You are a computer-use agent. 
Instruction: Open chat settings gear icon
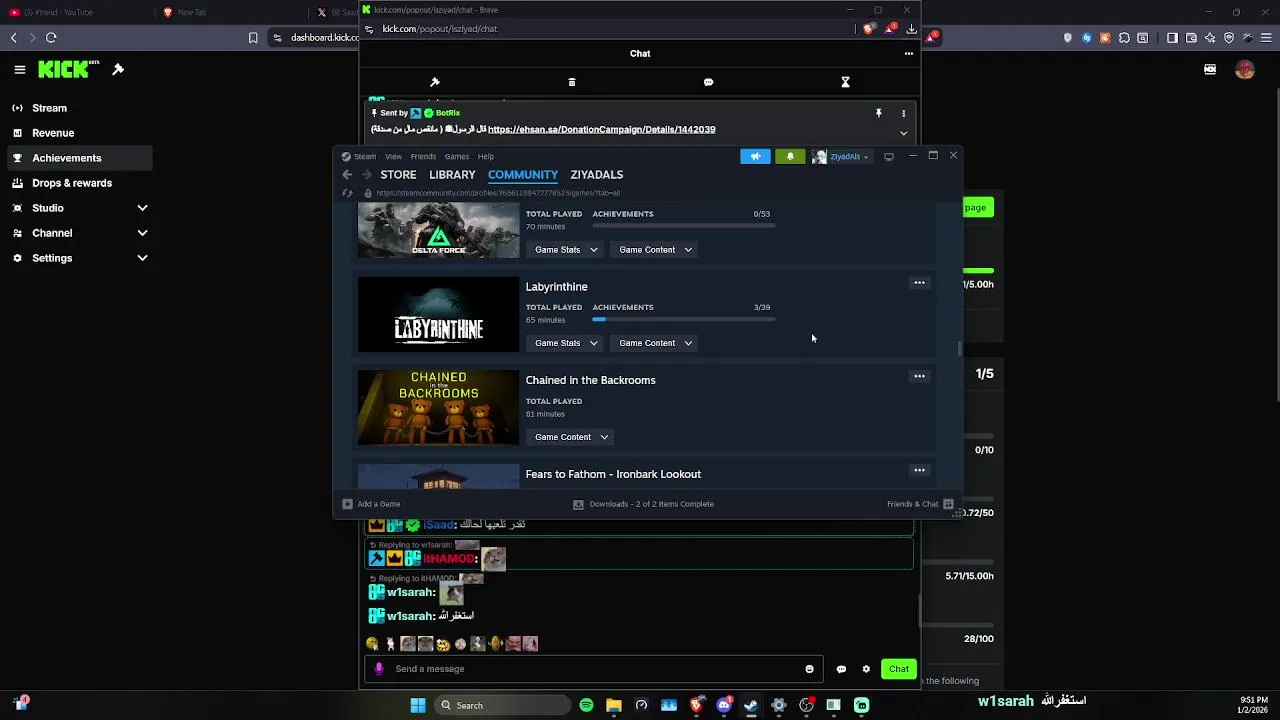tap(866, 669)
